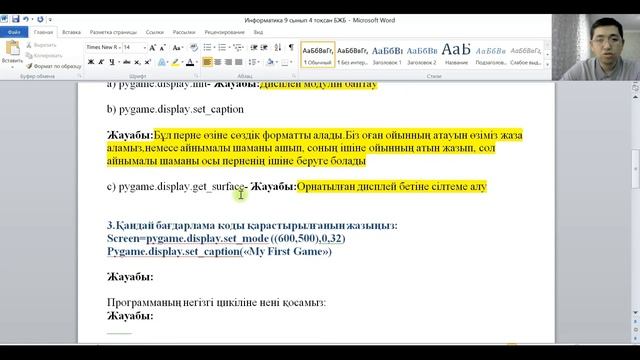Viewport: 640px width, 360px height.
Task: Open the line spacing options
Action: pos(253,62)
